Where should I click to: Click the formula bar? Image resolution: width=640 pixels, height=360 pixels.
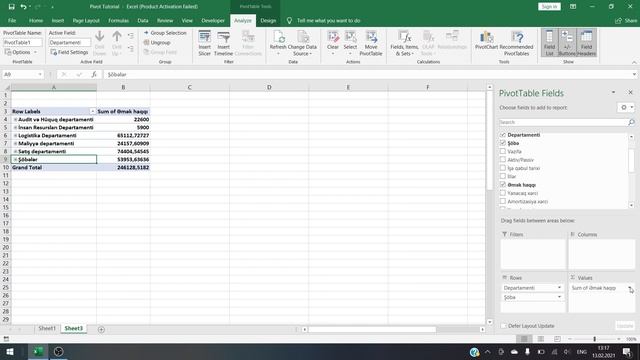coord(367,74)
